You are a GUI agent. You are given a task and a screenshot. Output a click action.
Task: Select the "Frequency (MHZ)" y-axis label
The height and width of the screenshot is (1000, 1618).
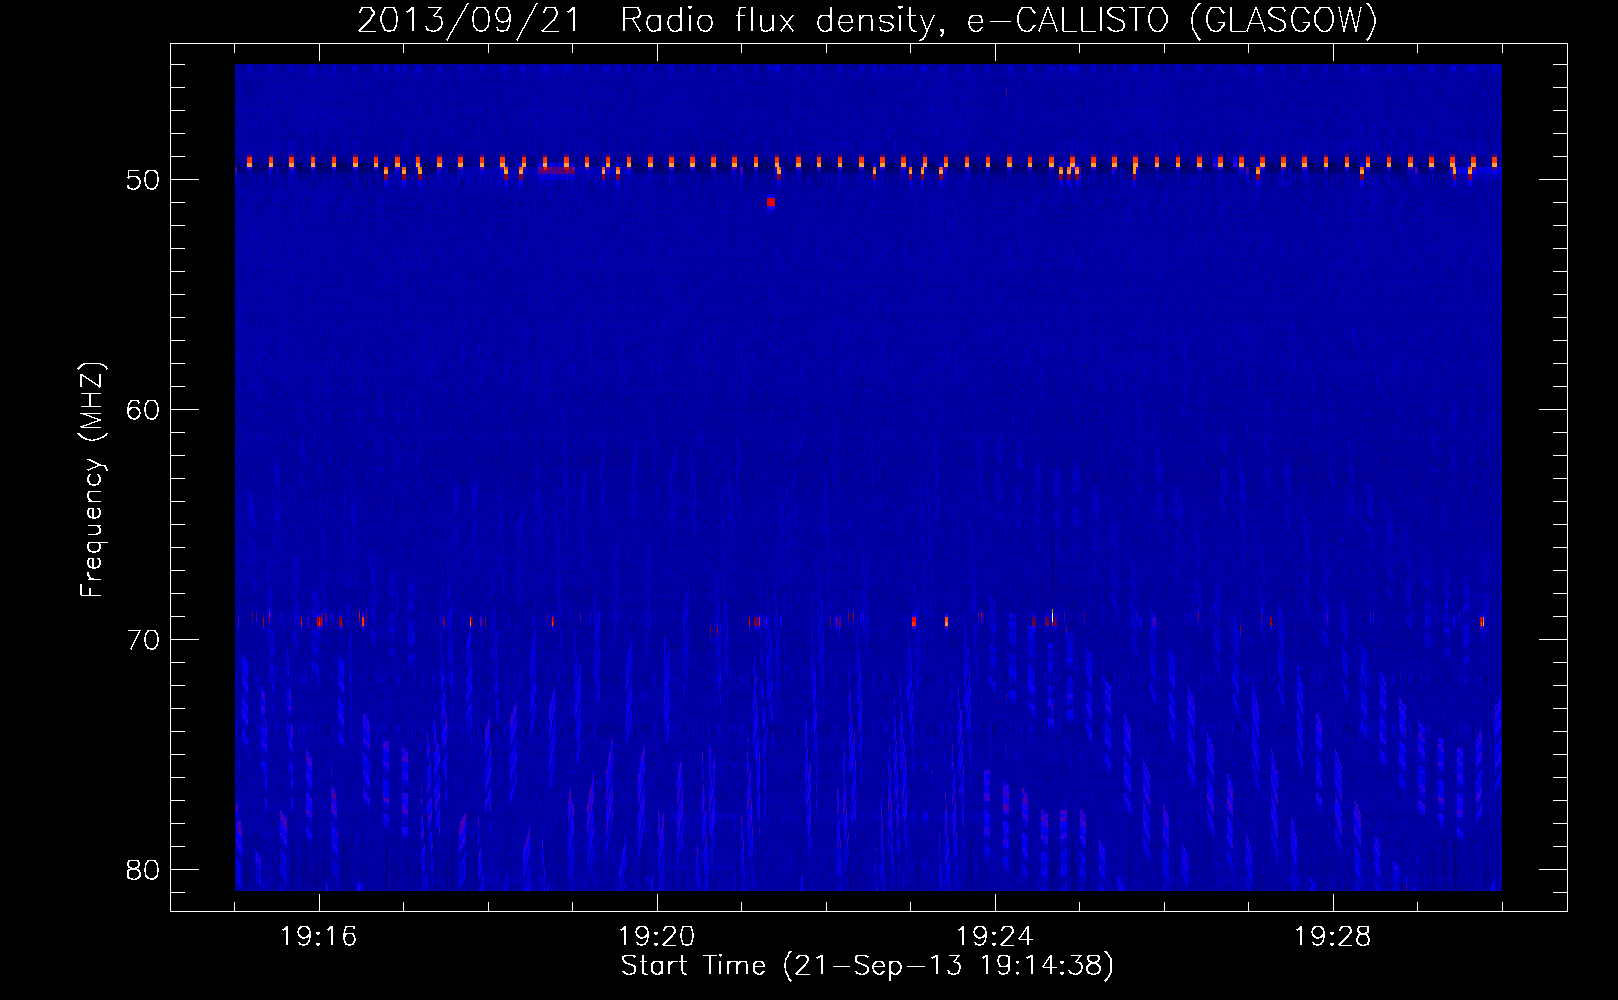91,480
